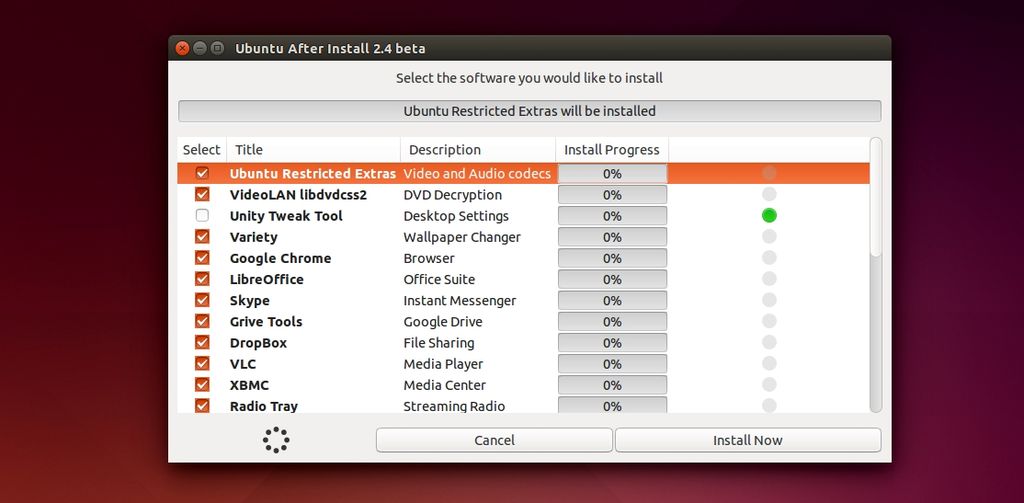Sort list by Description column header
This screenshot has width=1024, height=503.
click(x=478, y=150)
